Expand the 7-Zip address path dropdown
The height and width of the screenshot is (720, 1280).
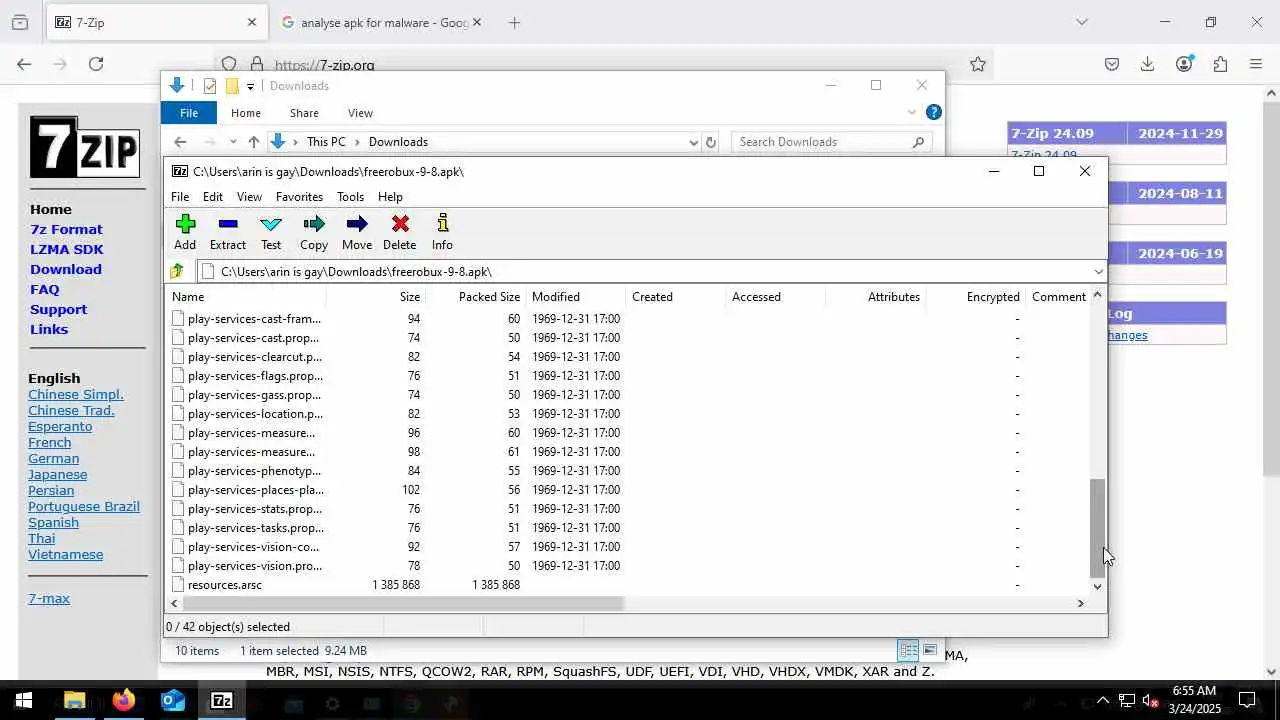pos(1098,272)
